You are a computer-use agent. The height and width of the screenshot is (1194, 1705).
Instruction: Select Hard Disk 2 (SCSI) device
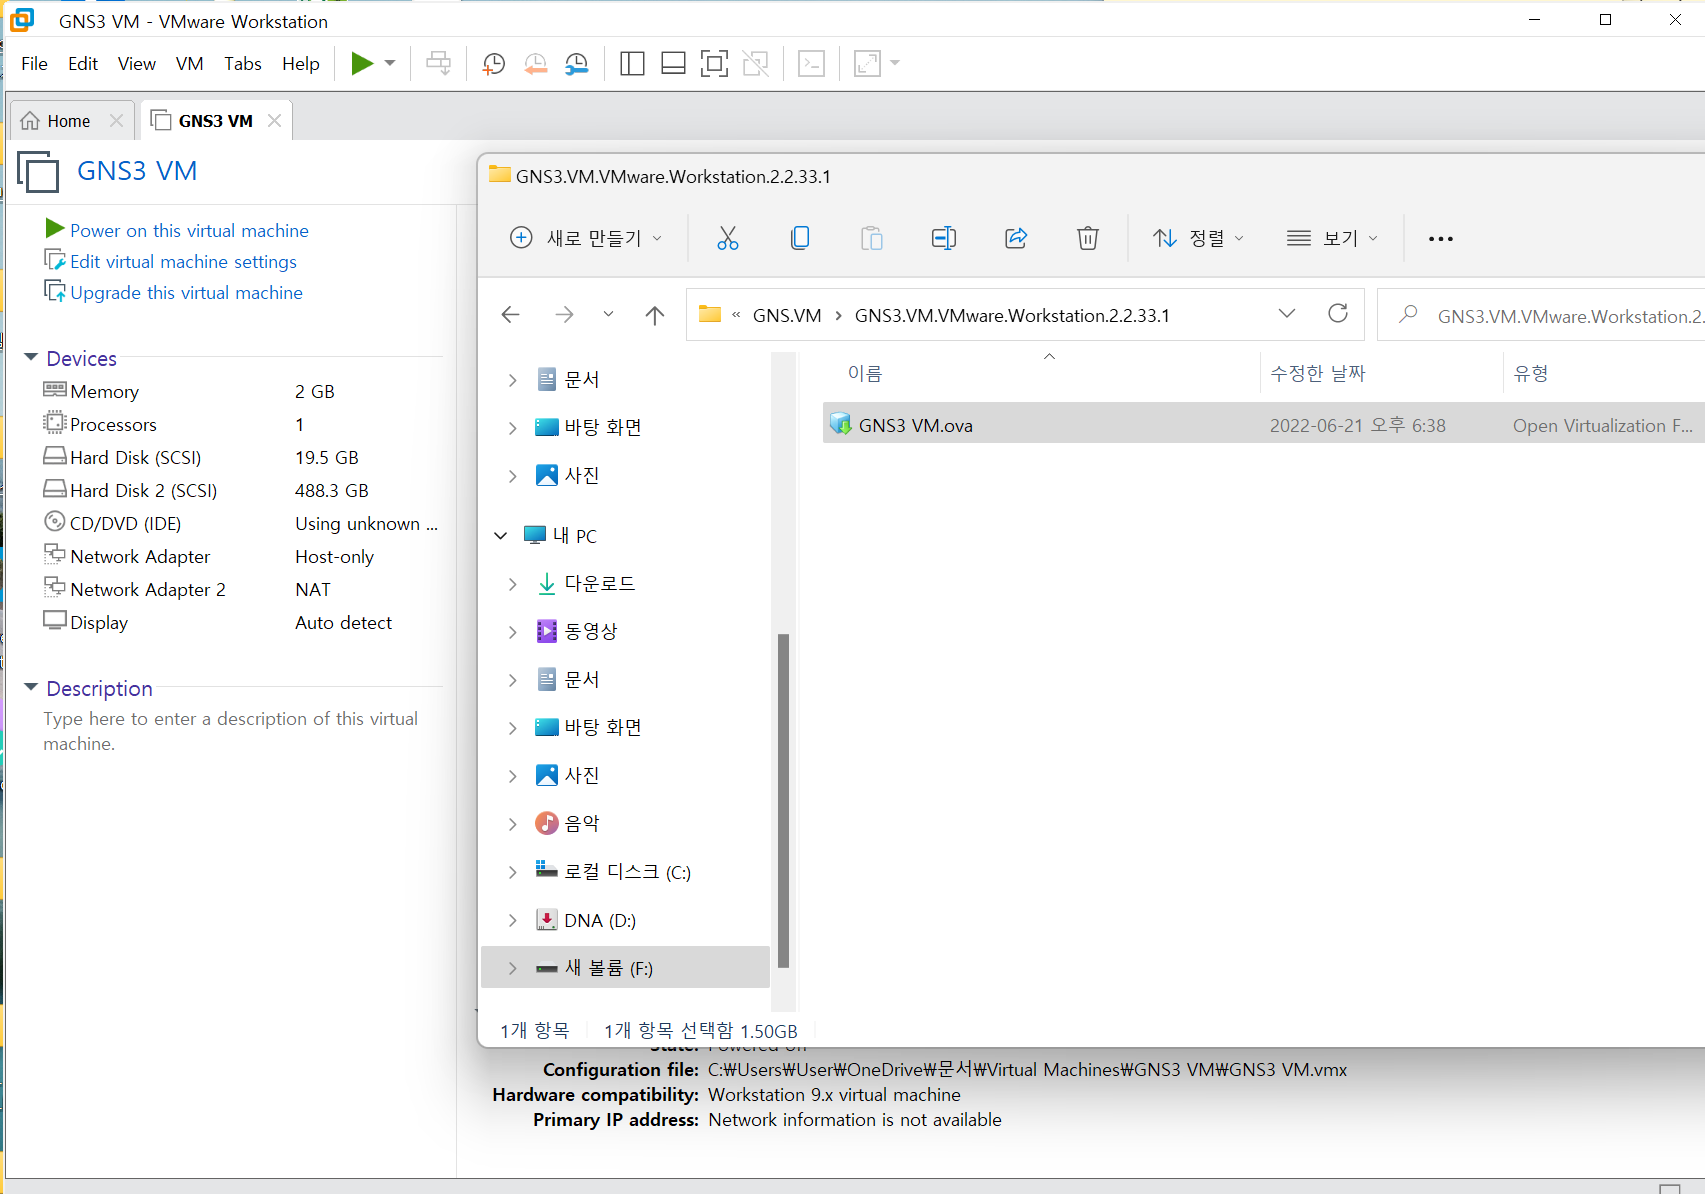pyautogui.click(x=240, y=491)
